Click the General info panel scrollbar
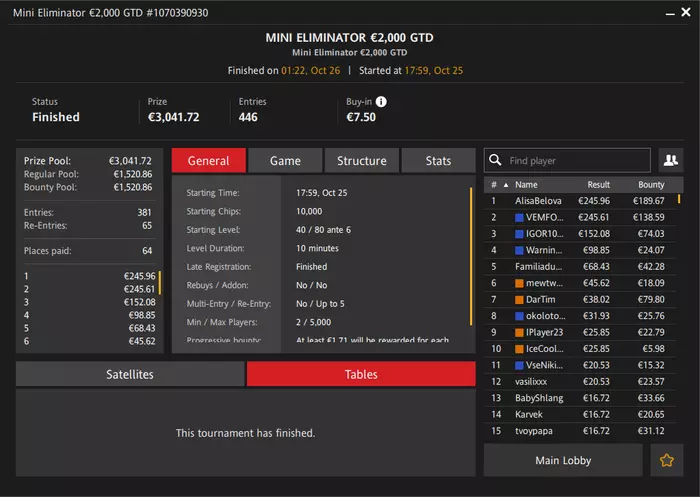700x497 pixels. 471,256
